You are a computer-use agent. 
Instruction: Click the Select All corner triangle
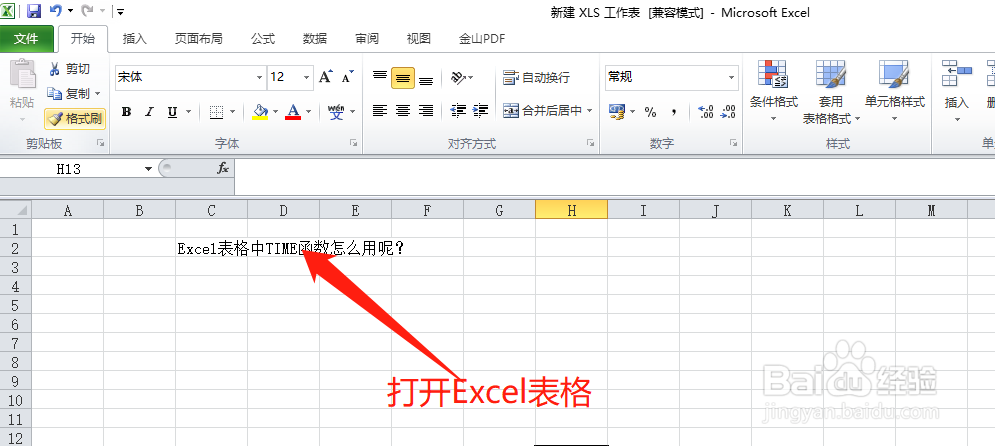click(16, 210)
